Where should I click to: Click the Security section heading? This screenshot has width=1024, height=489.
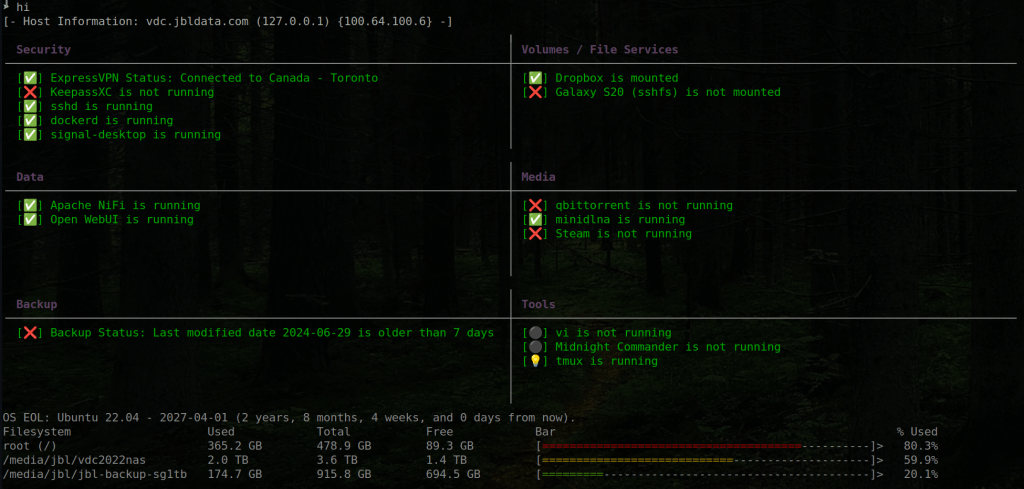(43, 49)
